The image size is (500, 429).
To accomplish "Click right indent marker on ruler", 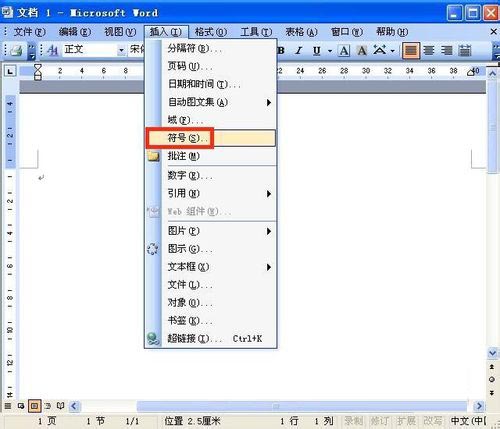I will coord(471,72).
